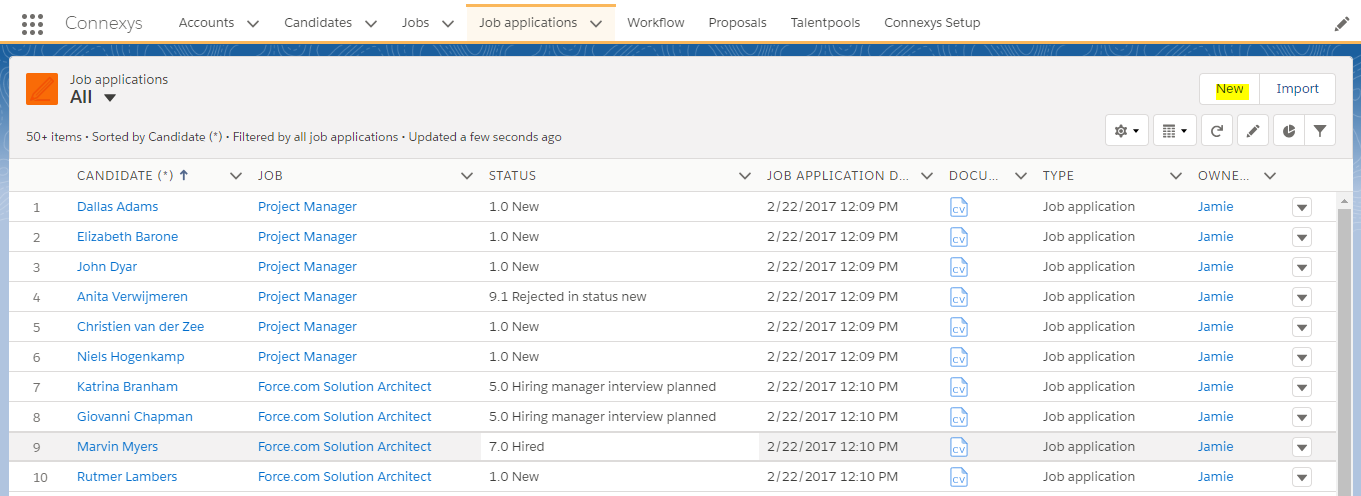Open row actions menu for John Dyar
1361x496 pixels.
coord(1302,267)
